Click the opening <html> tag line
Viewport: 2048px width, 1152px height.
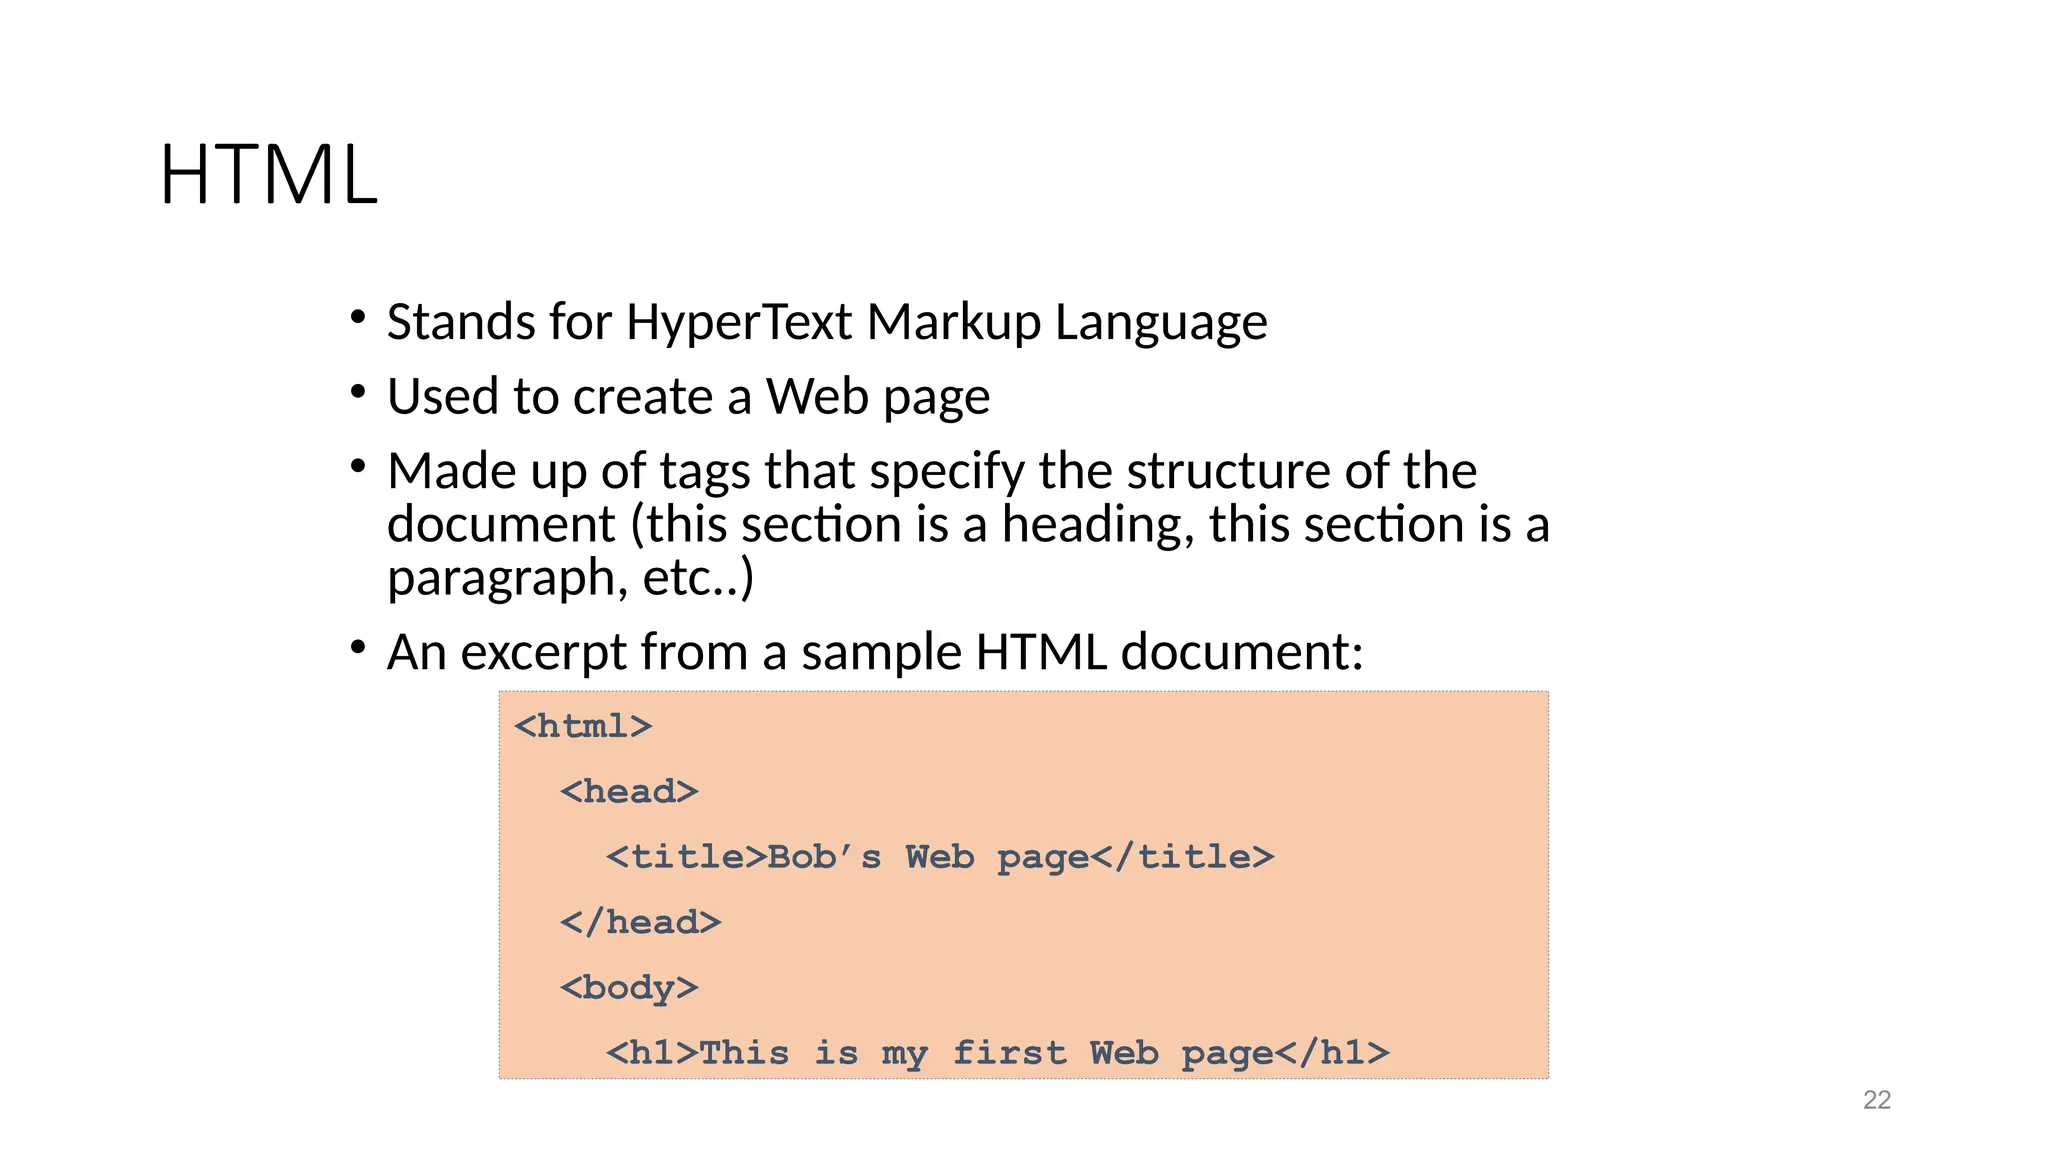coord(583,726)
